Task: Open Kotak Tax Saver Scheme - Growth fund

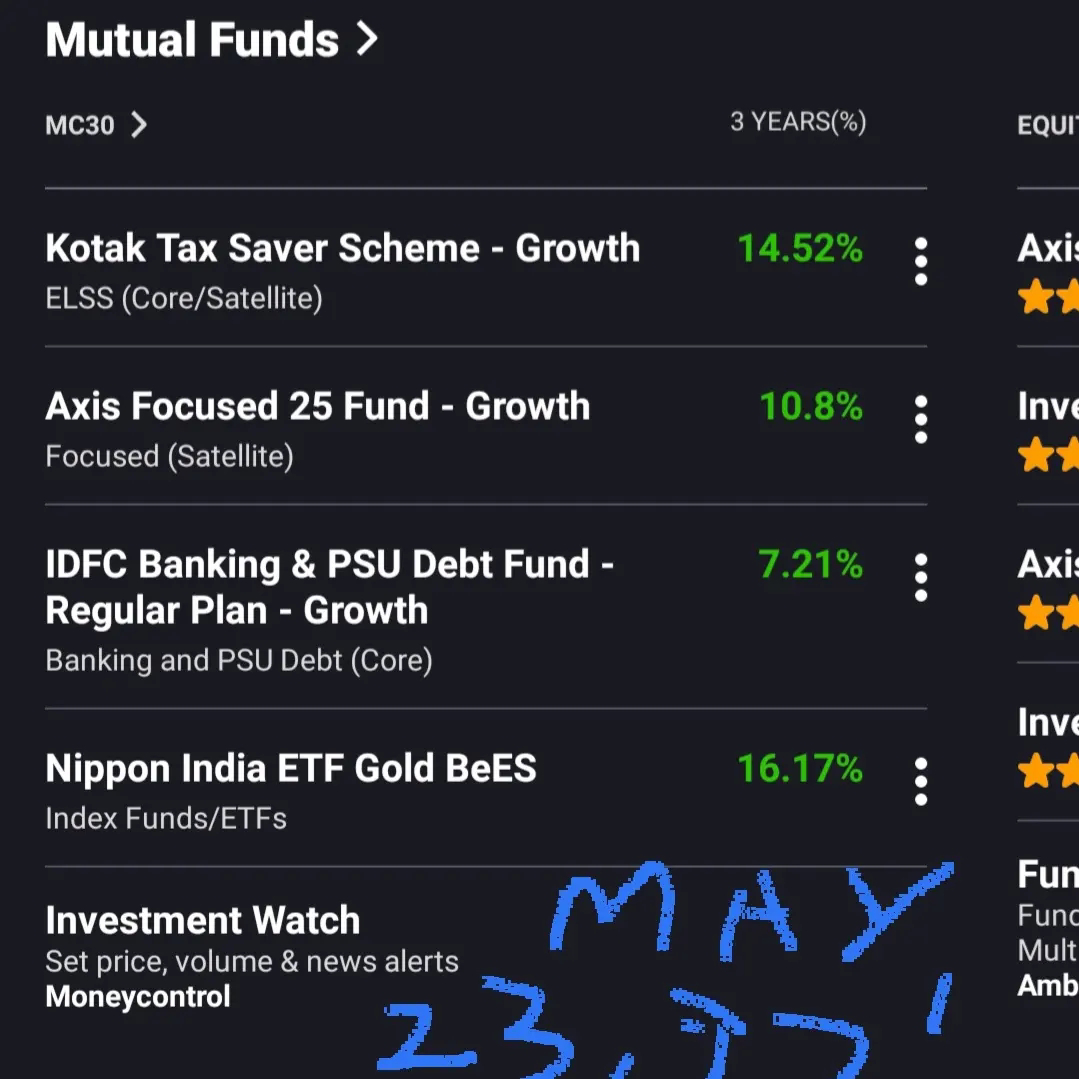Action: click(x=342, y=248)
